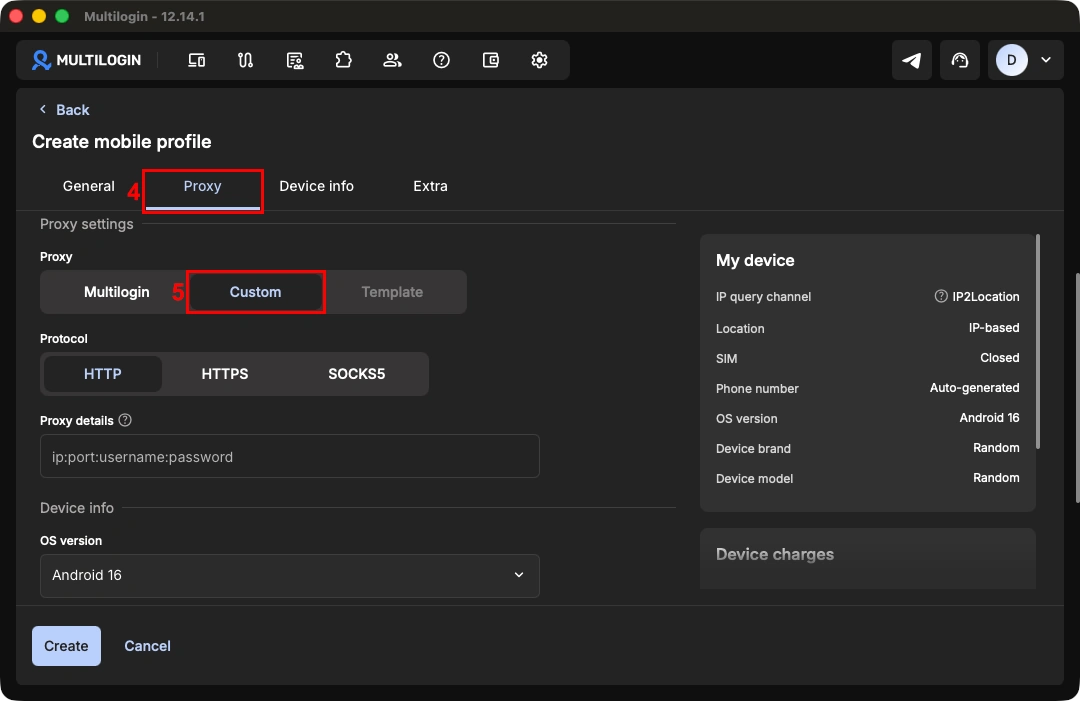Click the support headset icon
The image size is (1080, 701).
[x=959, y=61]
